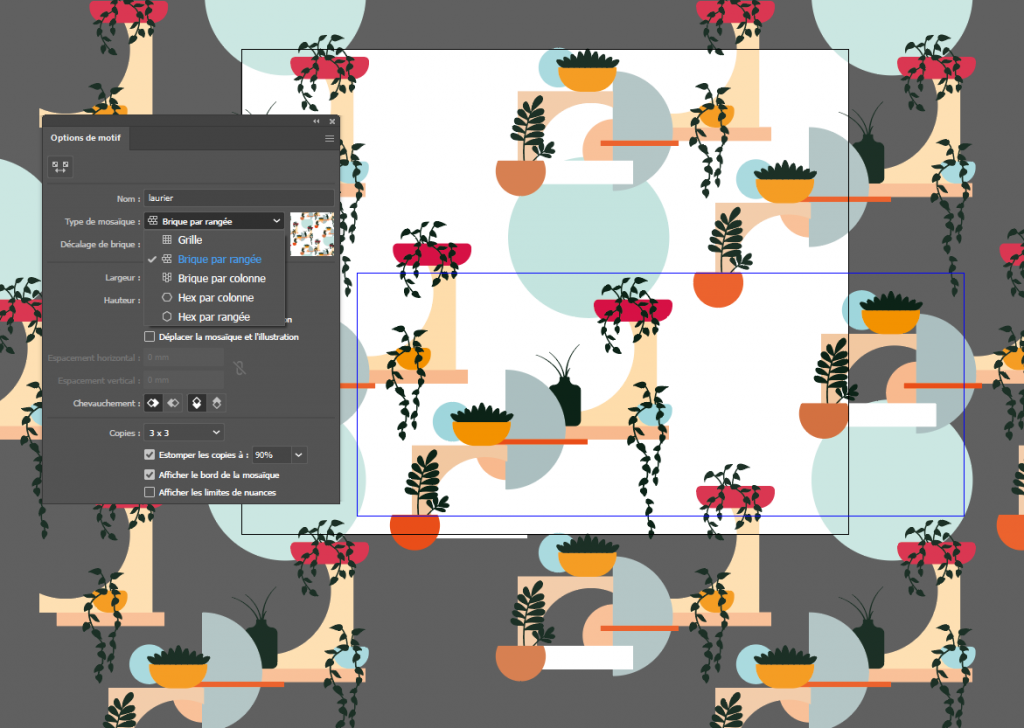Viewport: 1024px width, 728px height.
Task: Click the 'Hauteur :' label
Action: tap(122, 300)
